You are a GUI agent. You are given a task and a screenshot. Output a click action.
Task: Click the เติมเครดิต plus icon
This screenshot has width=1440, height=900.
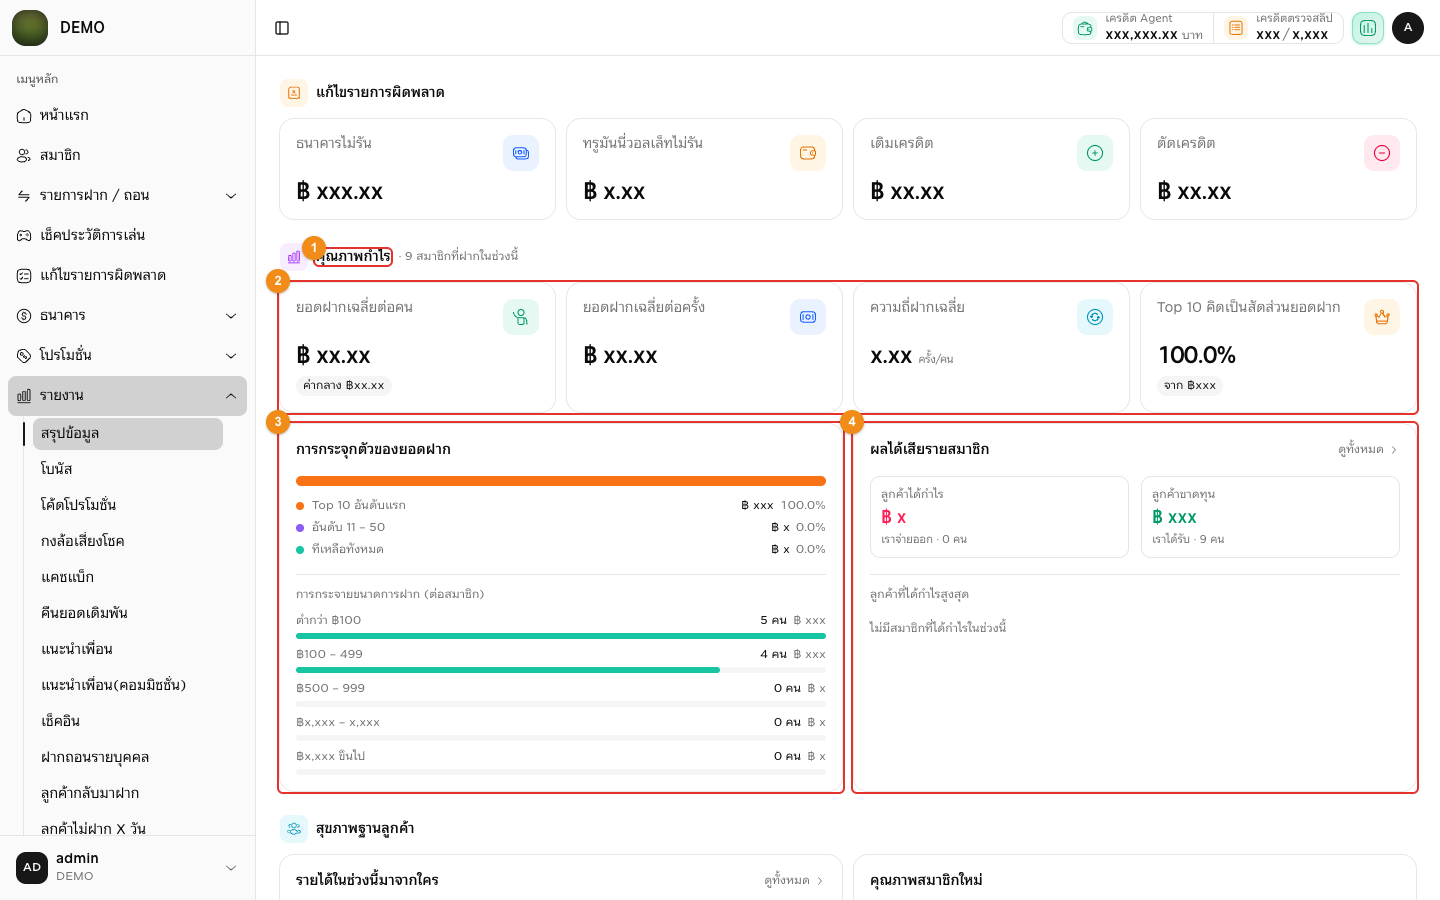tap(1095, 153)
